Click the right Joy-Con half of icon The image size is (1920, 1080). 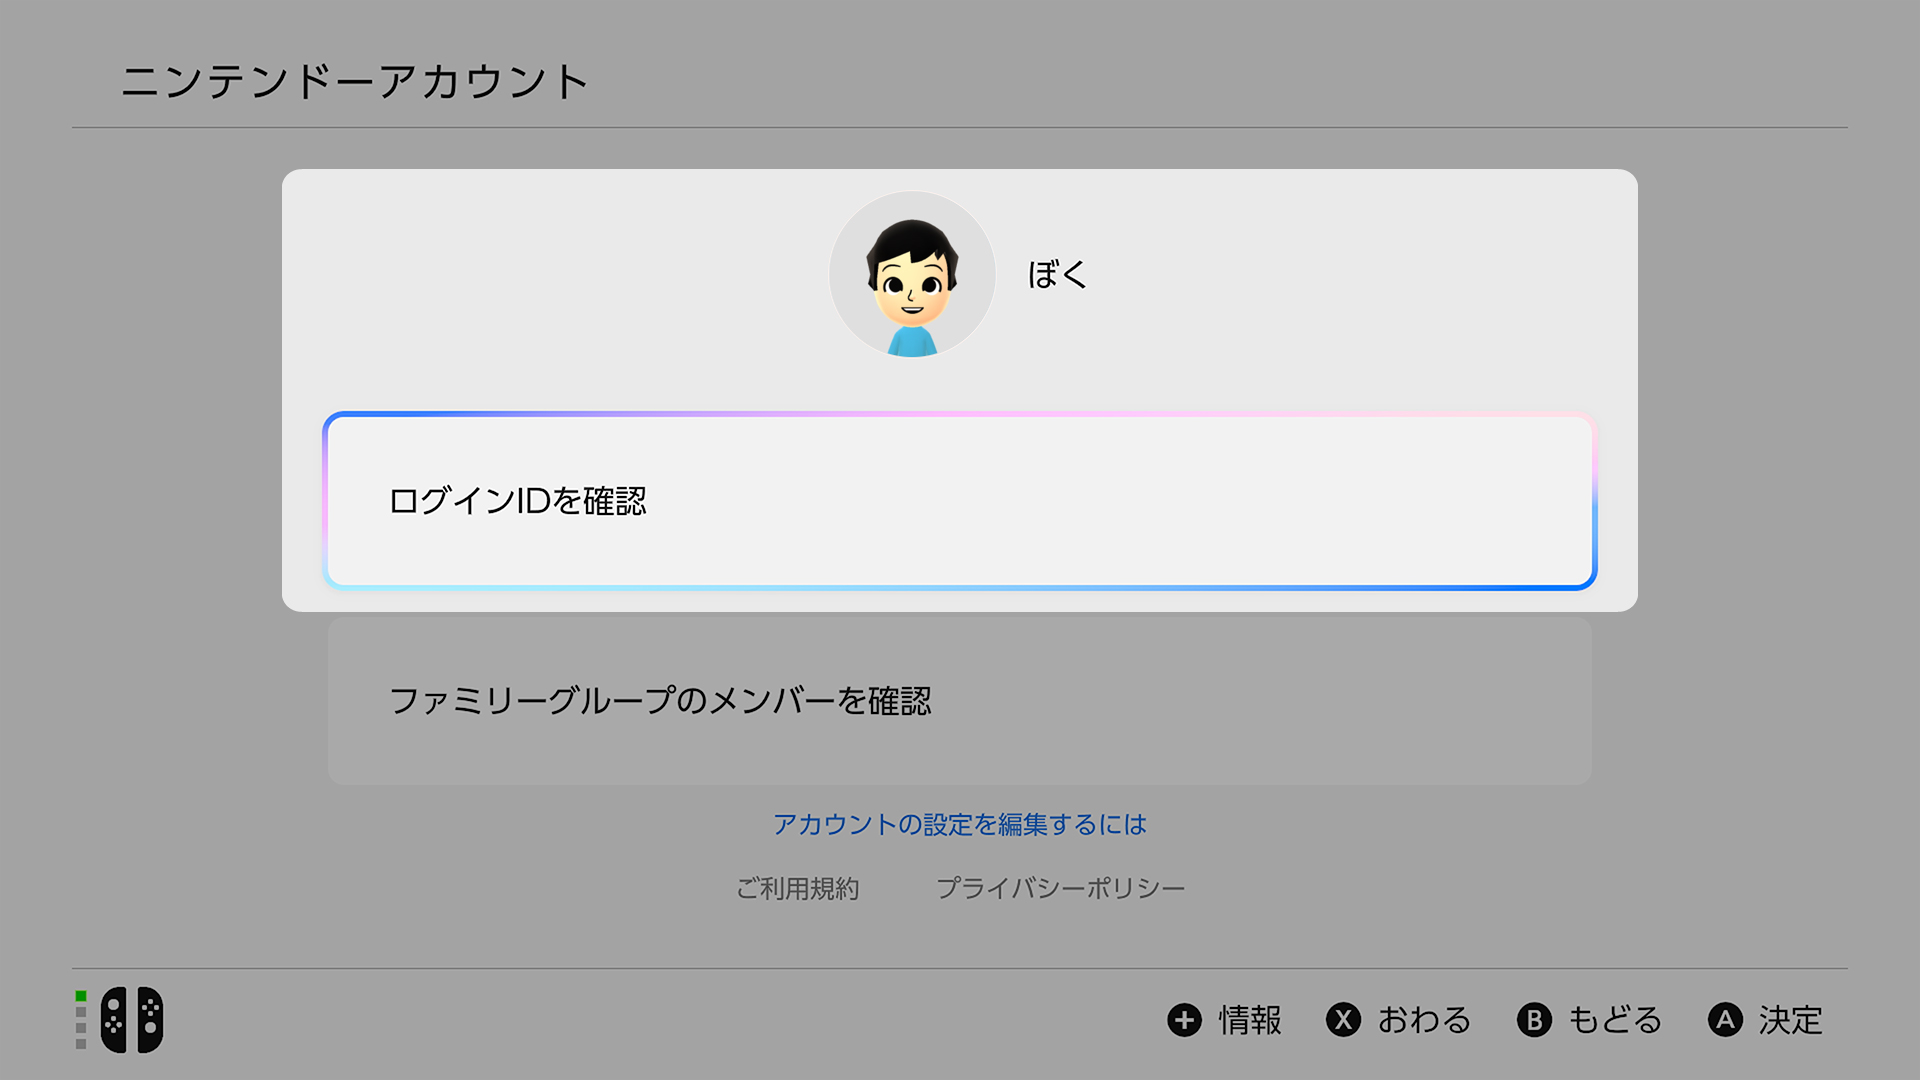[150, 1020]
